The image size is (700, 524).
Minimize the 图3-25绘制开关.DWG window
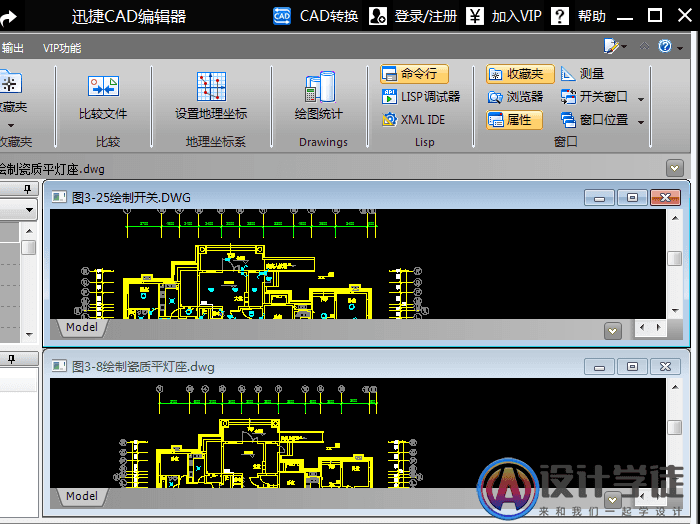(x=599, y=197)
